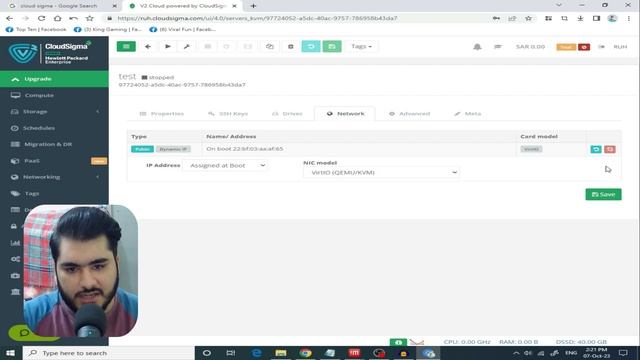
Task: Collapse the Upgrade sidebar item
Action: click(54, 79)
